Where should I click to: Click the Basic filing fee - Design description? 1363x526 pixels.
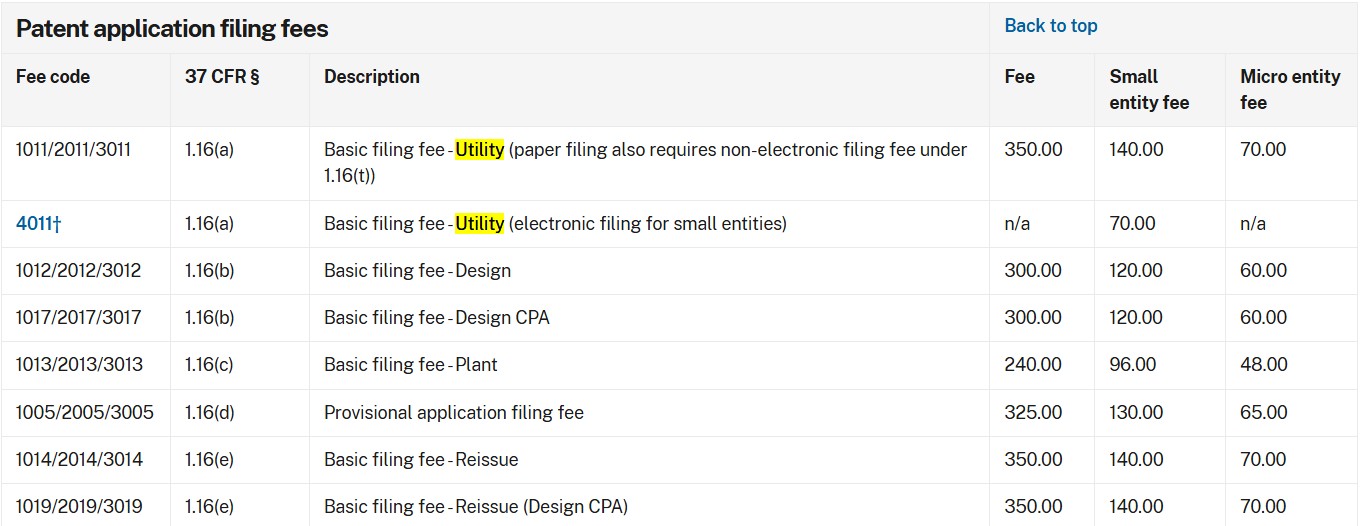click(x=417, y=271)
